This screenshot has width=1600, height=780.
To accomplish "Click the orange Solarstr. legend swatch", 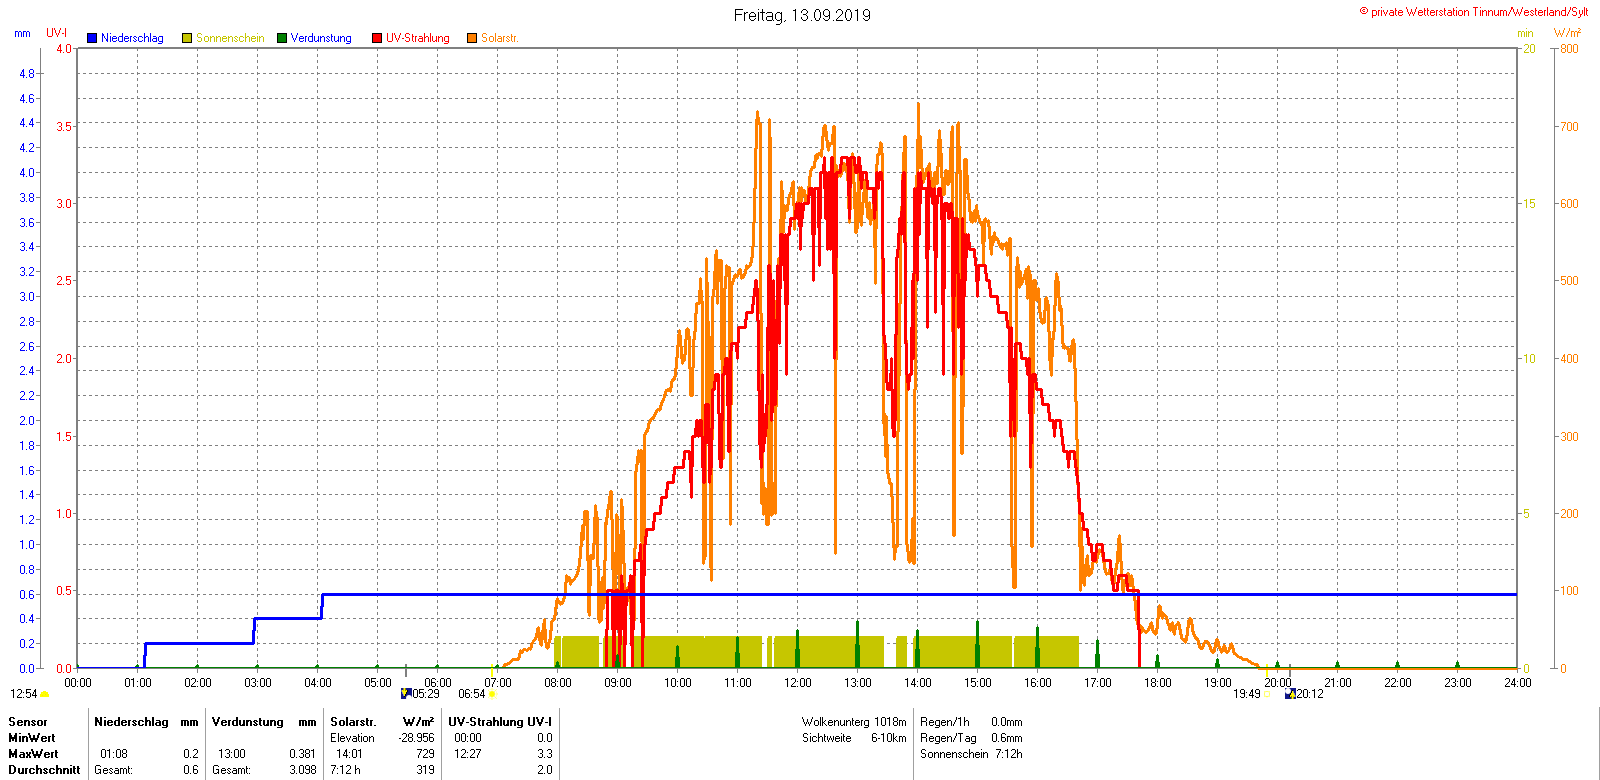I will (x=472, y=38).
